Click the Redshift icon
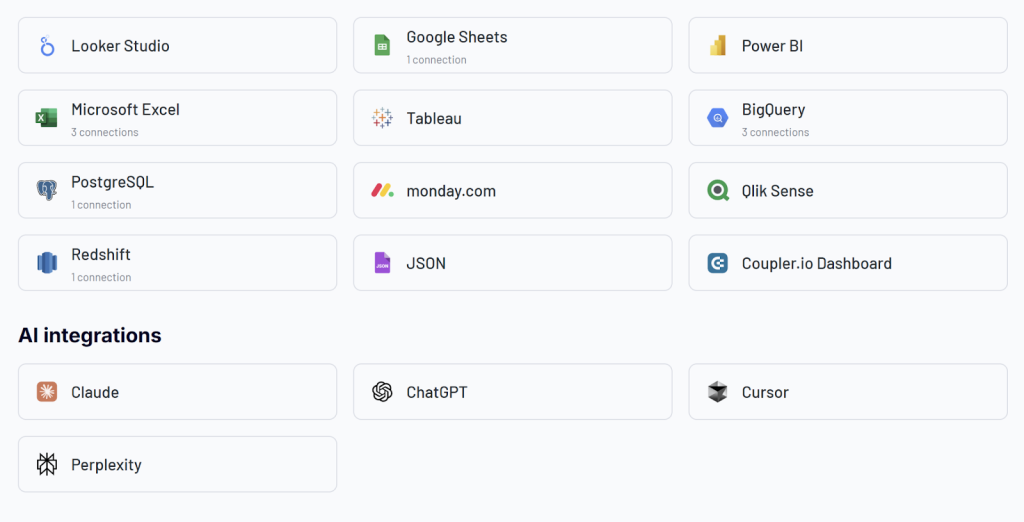The image size is (1024, 522). 47,263
